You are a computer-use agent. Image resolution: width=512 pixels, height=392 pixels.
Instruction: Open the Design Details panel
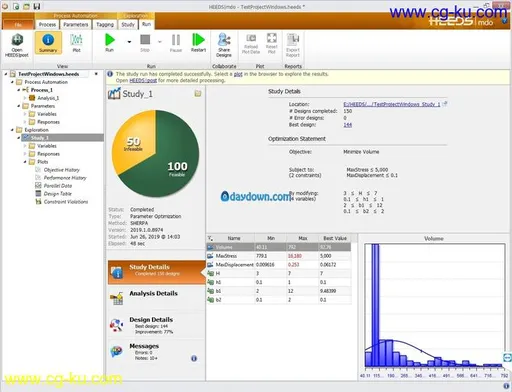pos(156,325)
